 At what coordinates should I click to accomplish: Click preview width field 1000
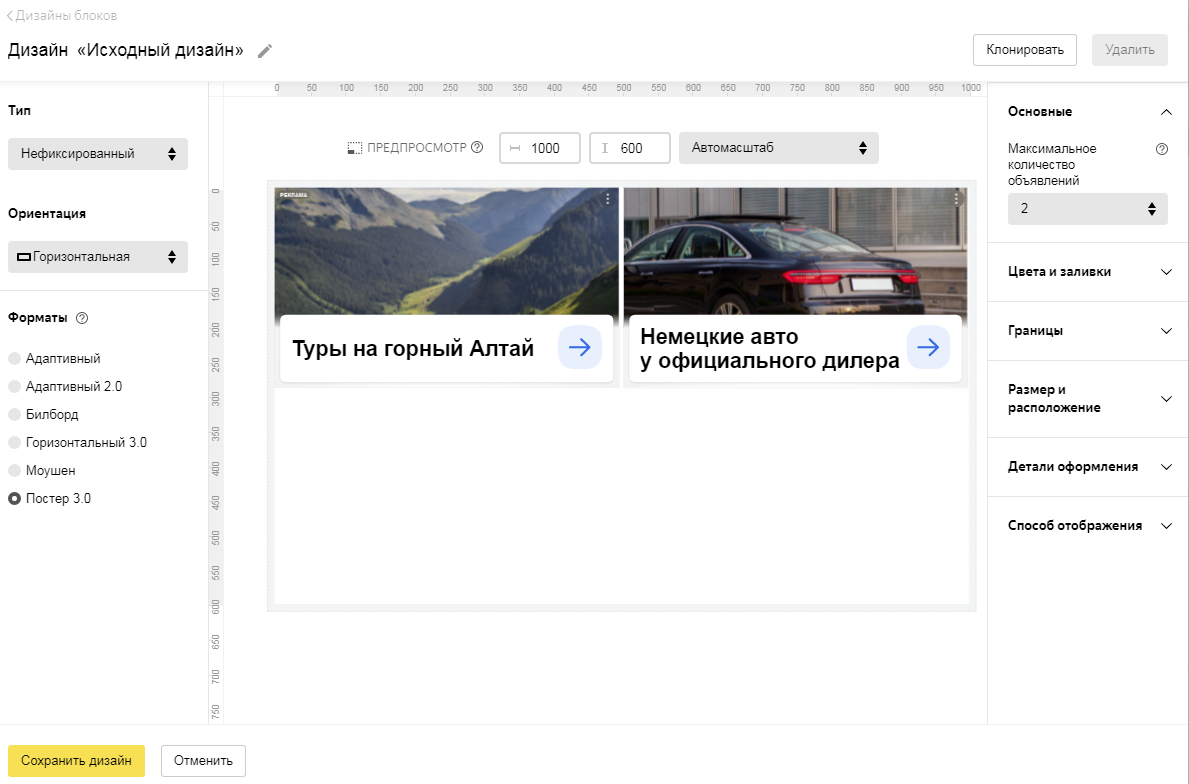(x=540, y=148)
